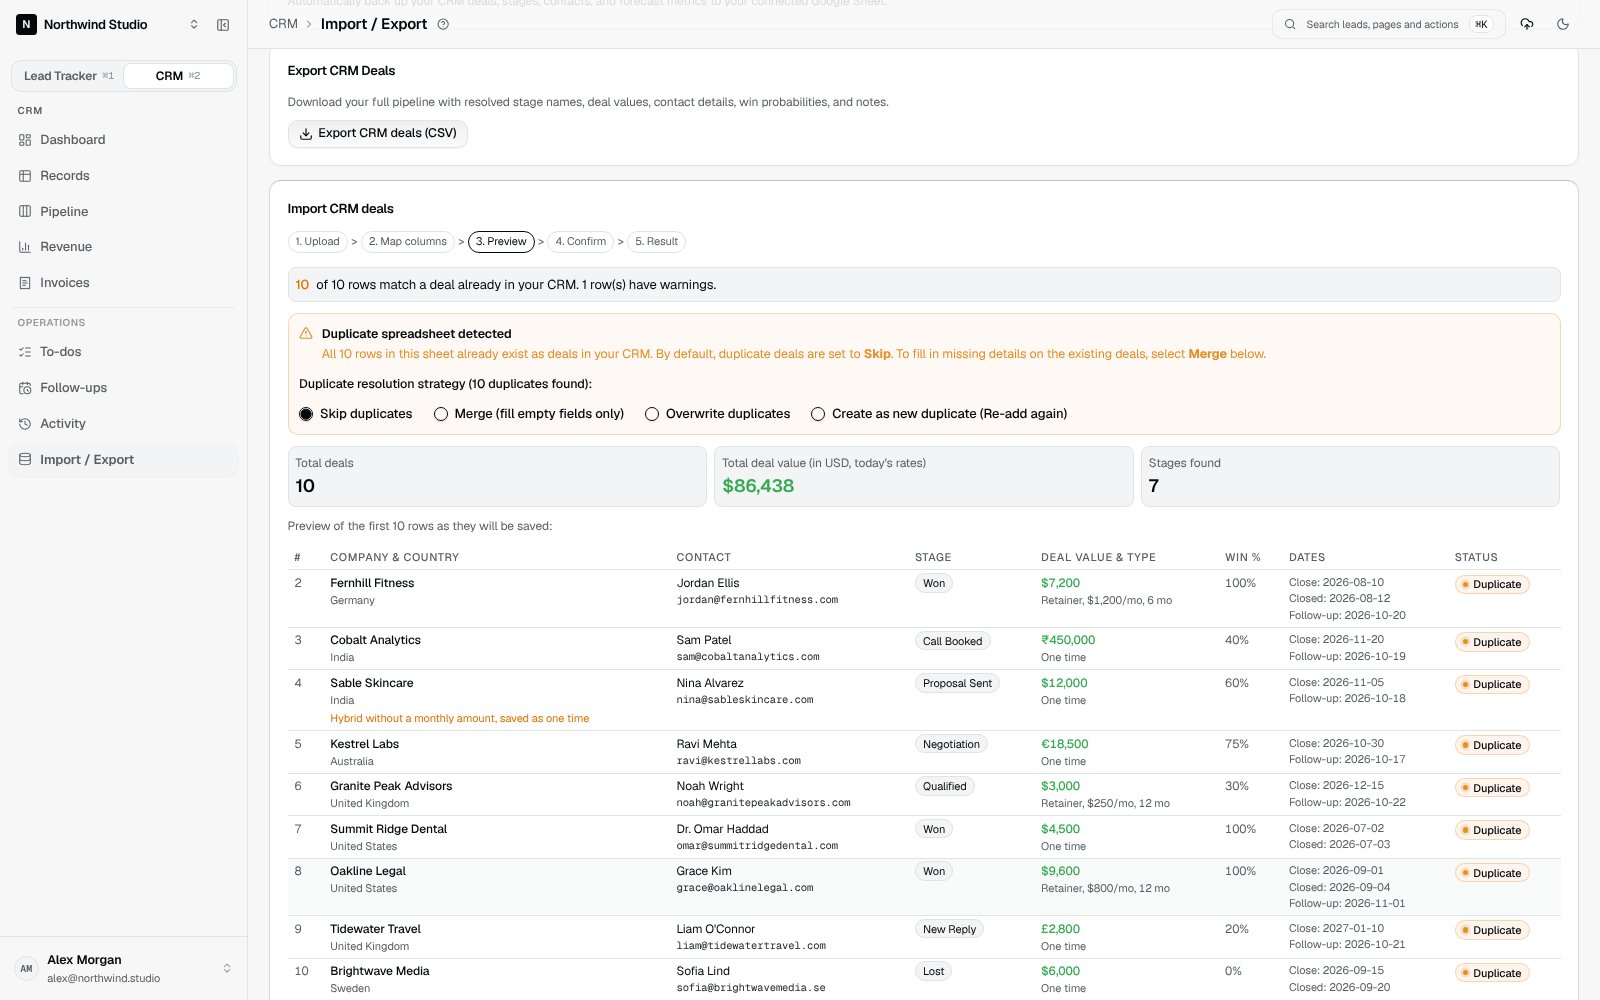1600x1000 pixels.
Task: Switch to the Lead Tracker tab
Action: point(68,76)
